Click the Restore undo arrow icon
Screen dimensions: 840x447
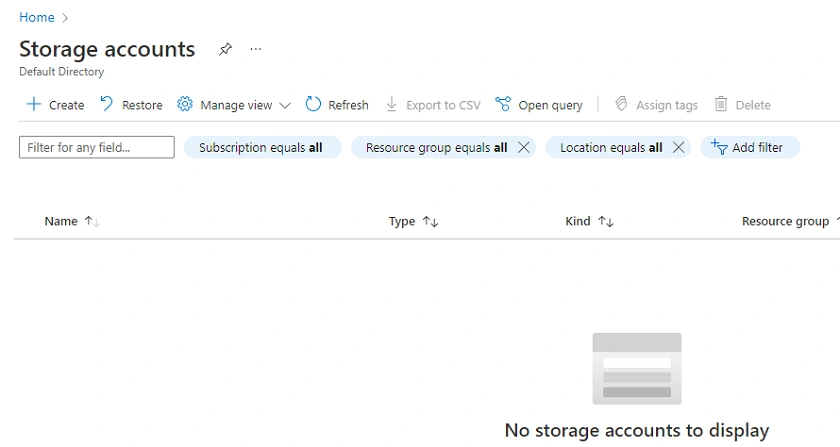(x=107, y=103)
